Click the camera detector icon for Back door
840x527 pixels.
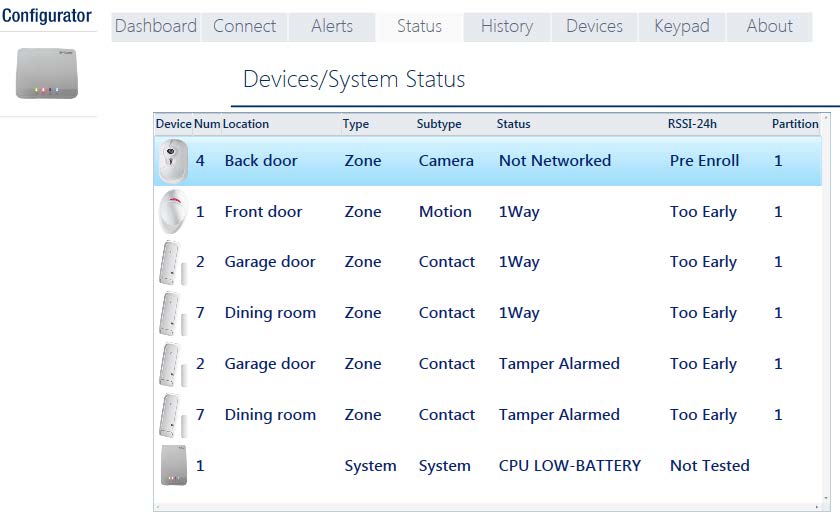(173, 161)
